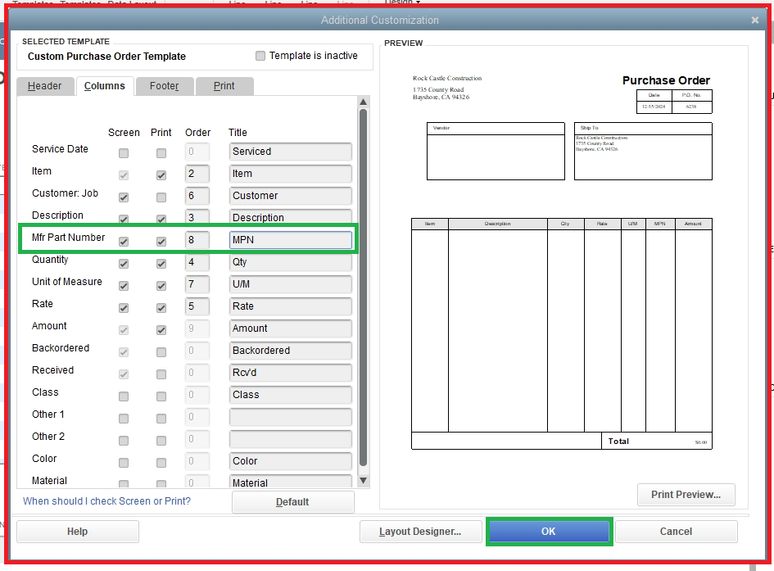Enable Class Screen checkbox
This screenshot has width=774, height=571.
coord(123,396)
